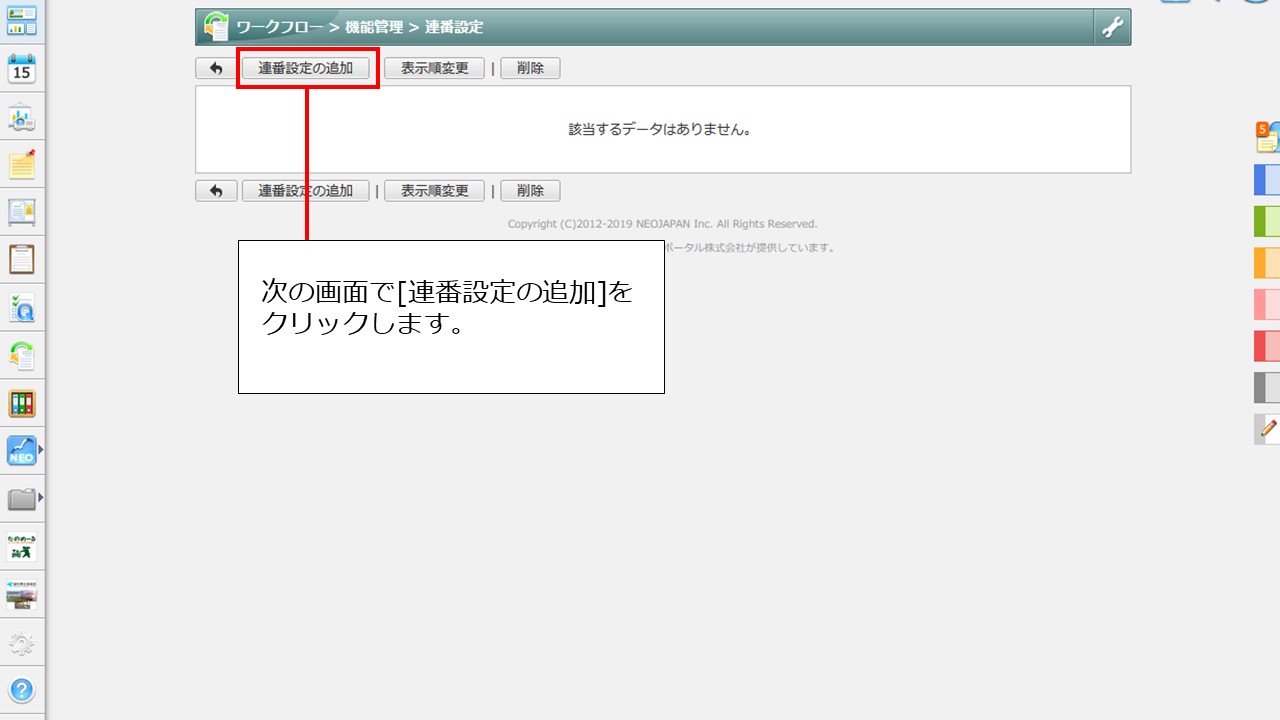Click 連番設定 in the breadcrumb
The height and width of the screenshot is (720, 1280).
(454, 27)
